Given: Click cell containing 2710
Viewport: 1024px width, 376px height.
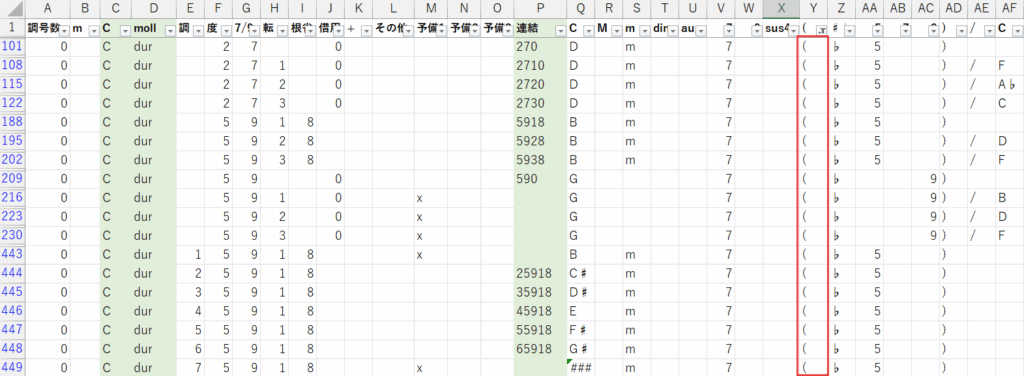Looking at the screenshot, I should 540,66.
